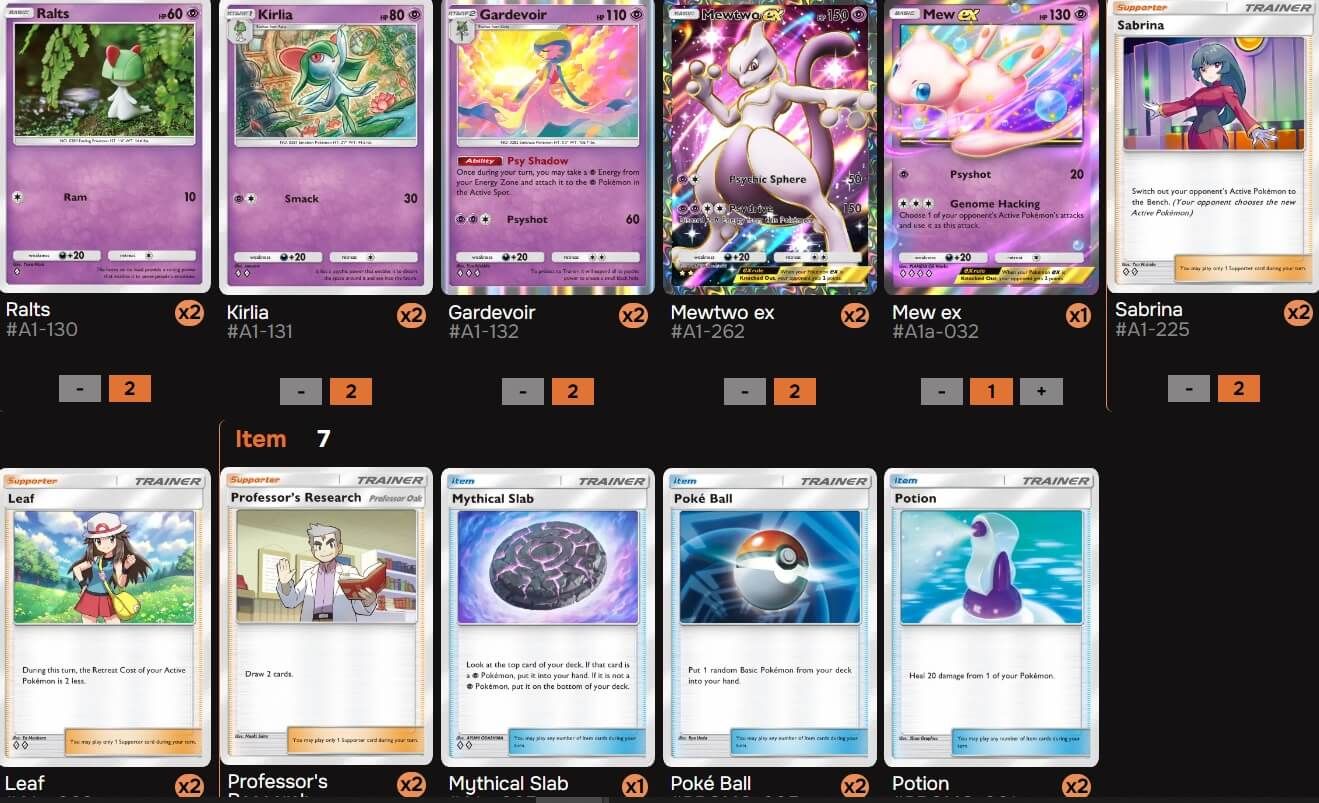
Task: Click the x1 badge beside Mew ex
Action: tap(1077, 316)
